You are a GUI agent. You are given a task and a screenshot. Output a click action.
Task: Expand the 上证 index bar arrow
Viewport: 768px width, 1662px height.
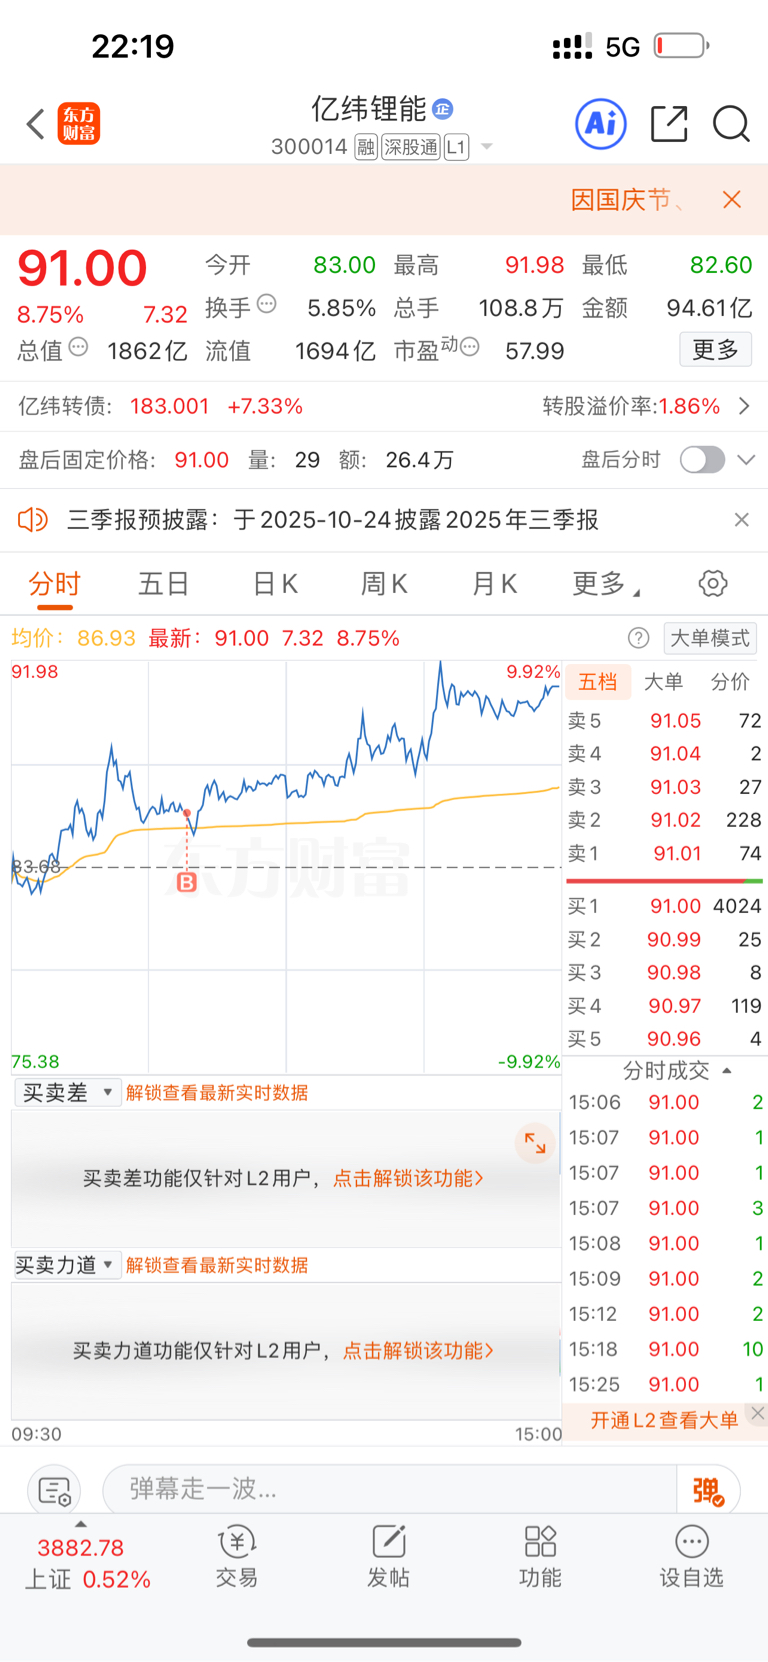(81, 1524)
